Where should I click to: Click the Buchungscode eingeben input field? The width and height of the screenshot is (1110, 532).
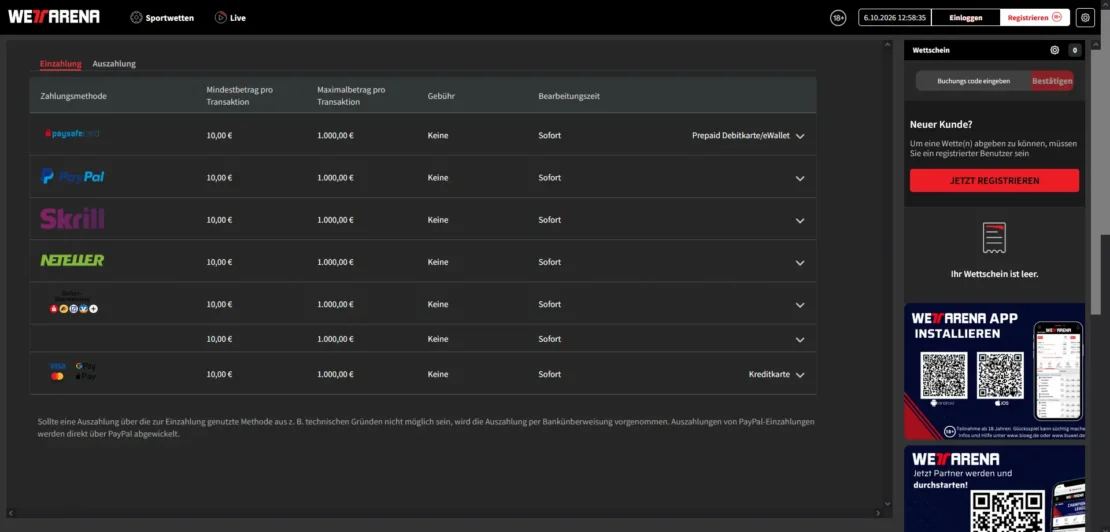tap(973, 81)
